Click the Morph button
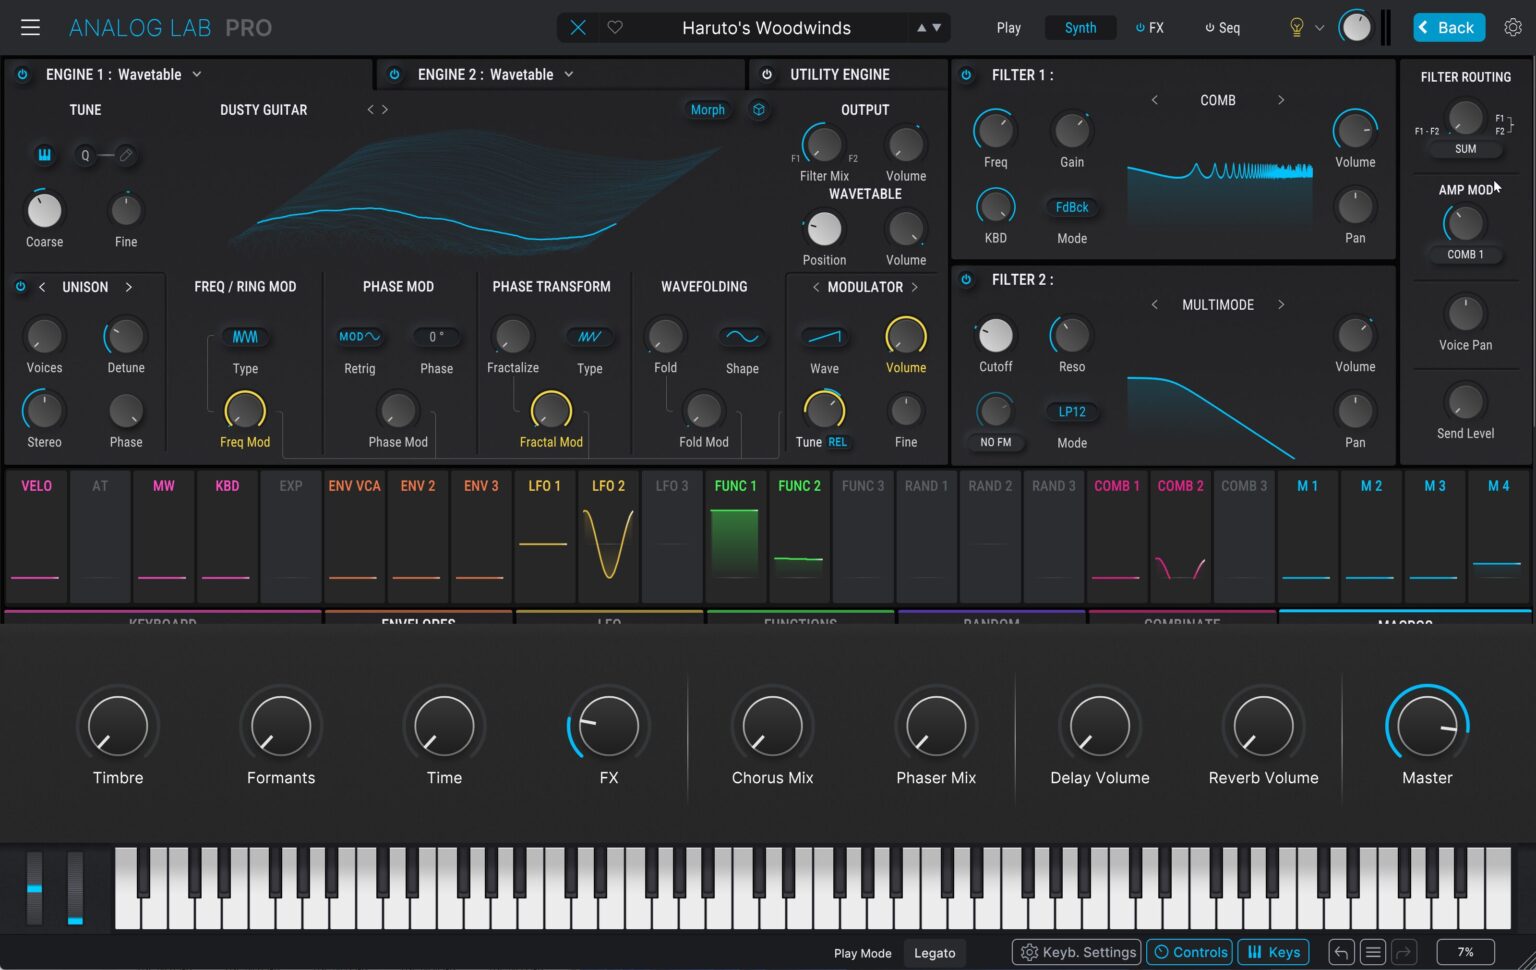 pos(707,110)
